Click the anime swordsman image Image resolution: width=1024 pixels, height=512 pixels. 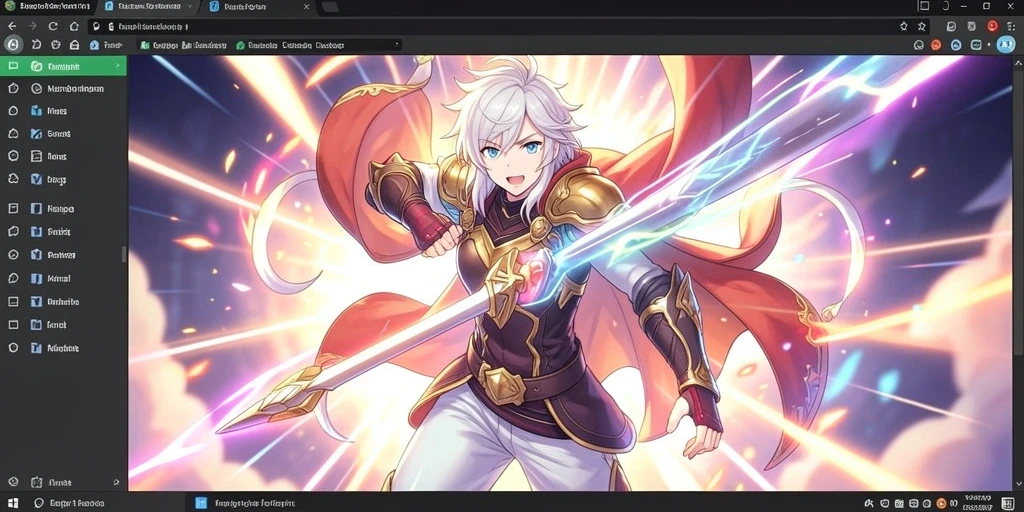click(569, 273)
